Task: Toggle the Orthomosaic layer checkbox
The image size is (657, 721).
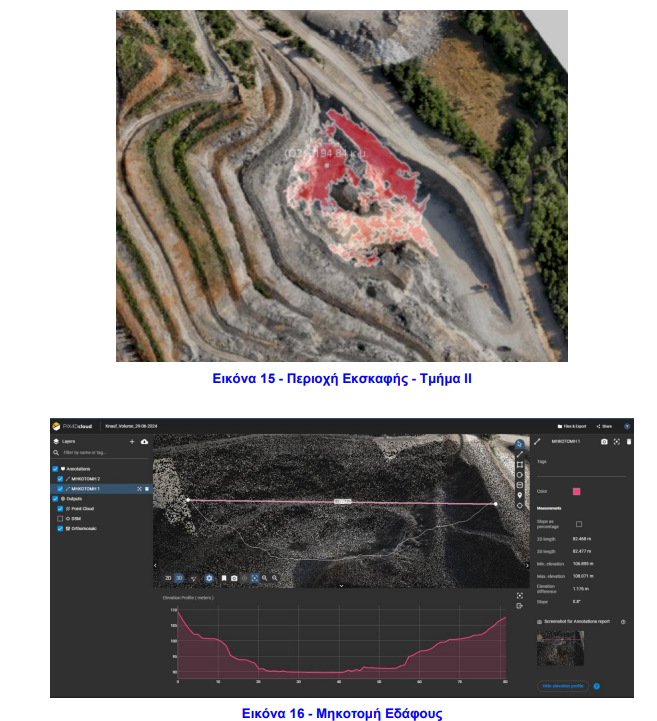Action: 60,529
